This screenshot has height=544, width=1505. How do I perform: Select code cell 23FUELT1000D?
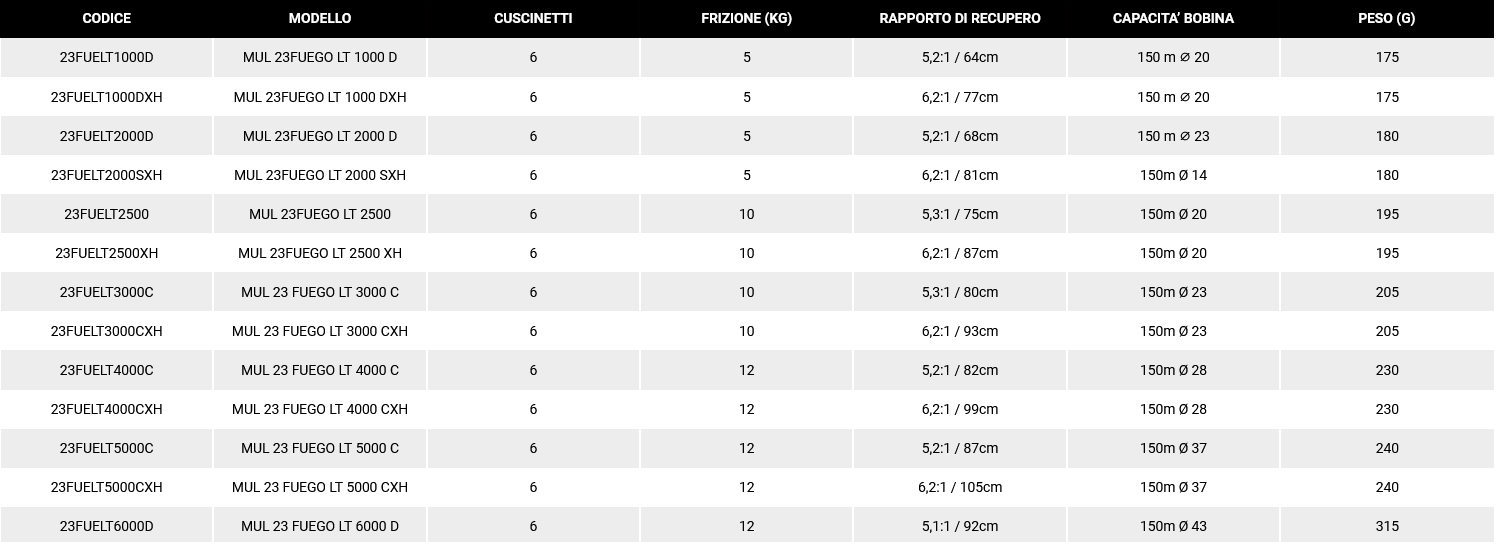click(x=106, y=57)
